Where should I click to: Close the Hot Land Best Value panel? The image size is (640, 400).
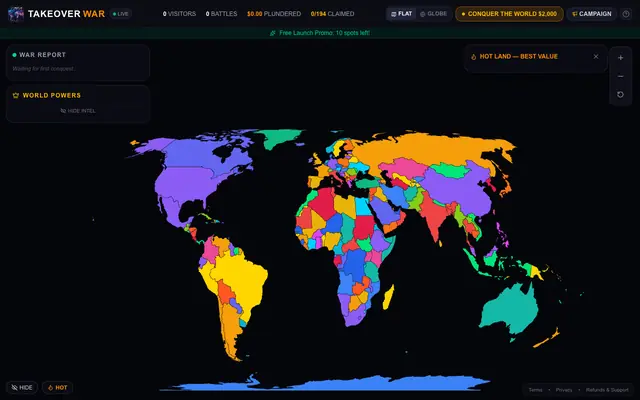coord(596,56)
